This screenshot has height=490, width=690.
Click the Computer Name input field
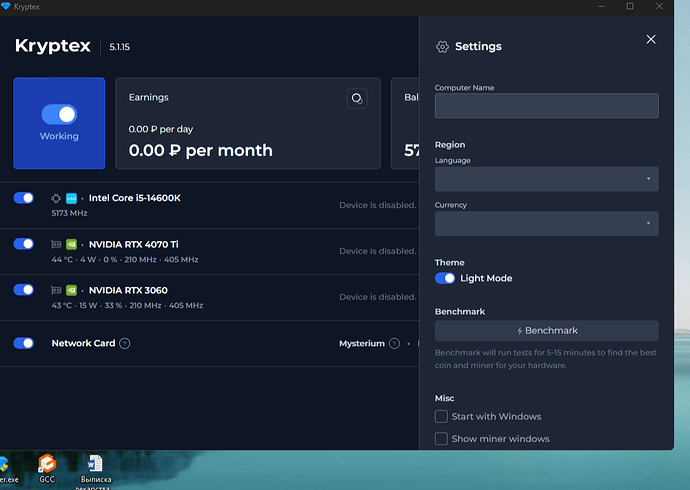pyautogui.click(x=546, y=106)
